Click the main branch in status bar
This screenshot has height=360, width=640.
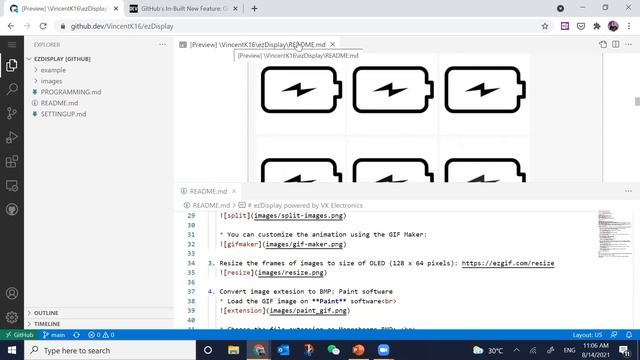click(54, 335)
